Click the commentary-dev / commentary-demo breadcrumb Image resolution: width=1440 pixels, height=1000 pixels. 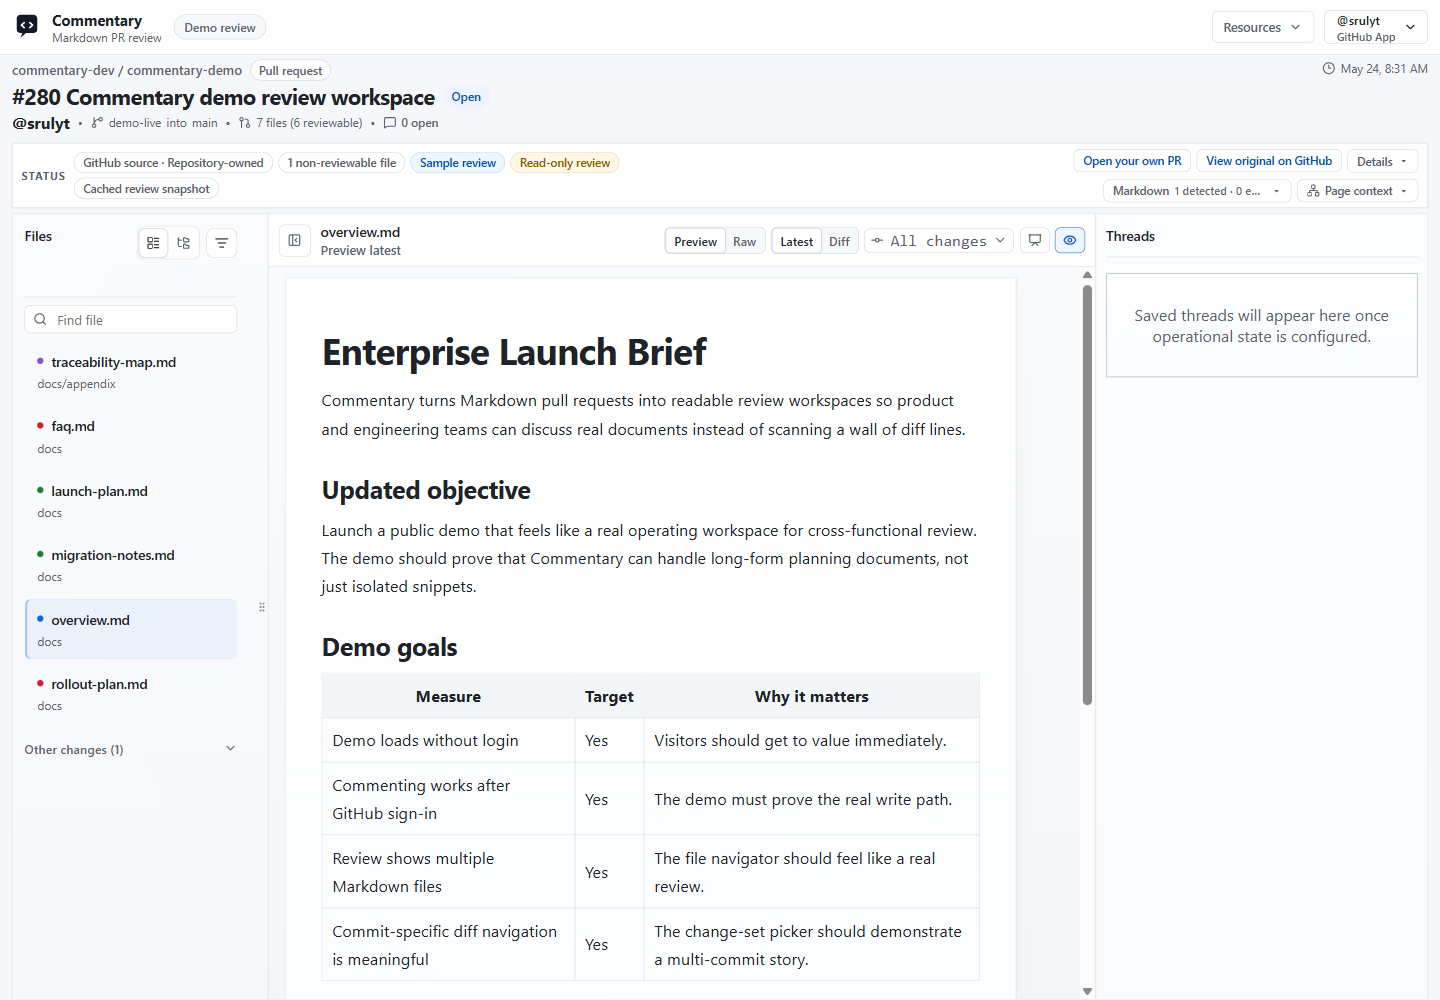(127, 70)
